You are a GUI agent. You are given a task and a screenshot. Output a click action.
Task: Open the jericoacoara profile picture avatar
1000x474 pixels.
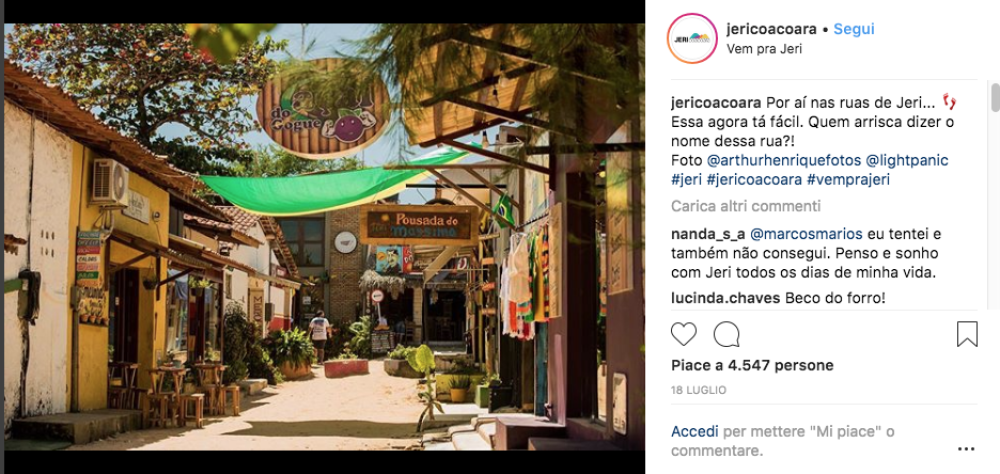click(692, 38)
